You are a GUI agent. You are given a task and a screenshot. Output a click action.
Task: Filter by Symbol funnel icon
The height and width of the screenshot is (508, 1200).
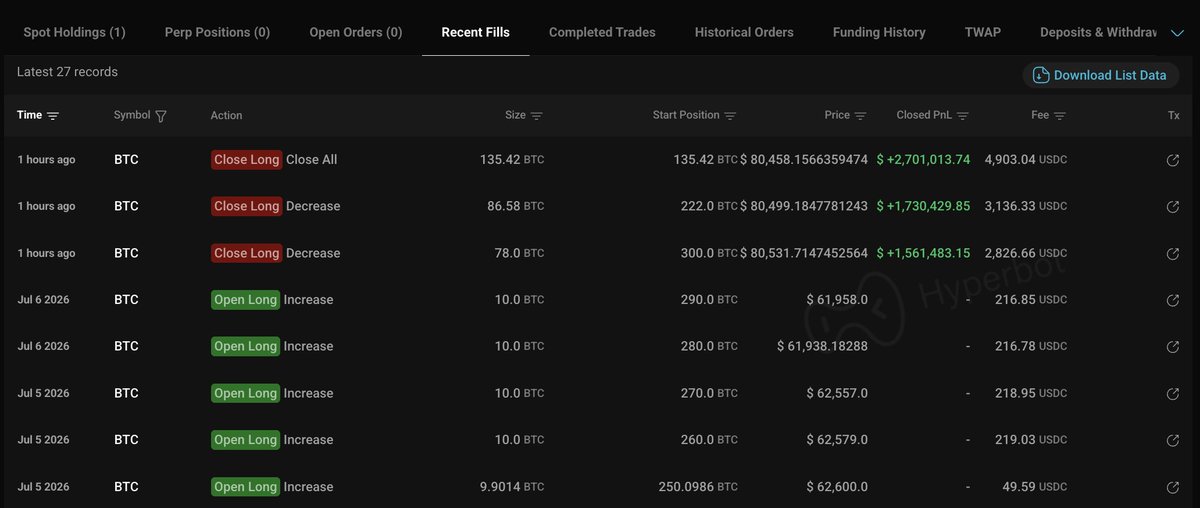(161, 116)
